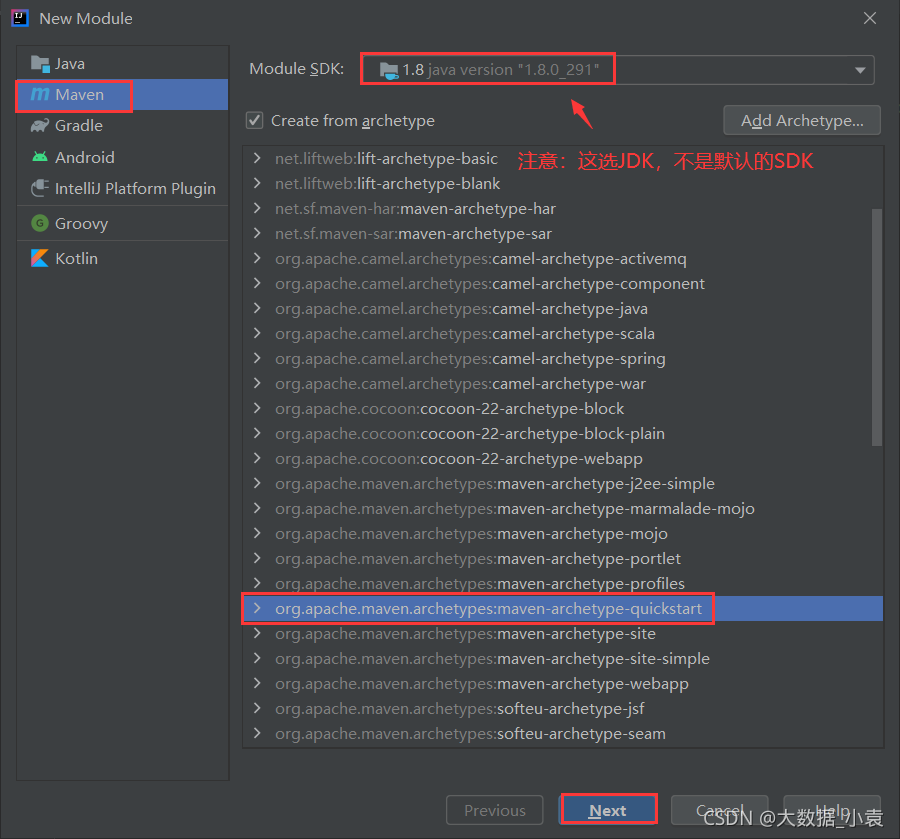Choose Kotlin module type
Viewport: 900px width, 839px height.
pyautogui.click(x=123, y=258)
